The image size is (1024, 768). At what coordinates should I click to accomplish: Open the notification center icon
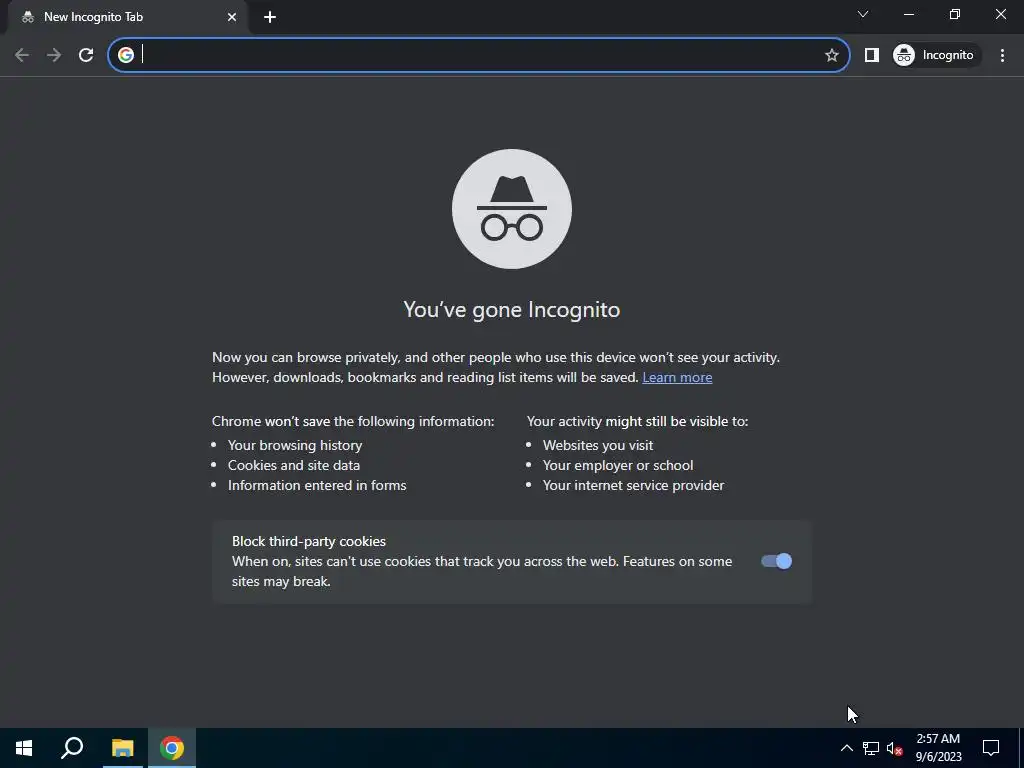pos(991,748)
